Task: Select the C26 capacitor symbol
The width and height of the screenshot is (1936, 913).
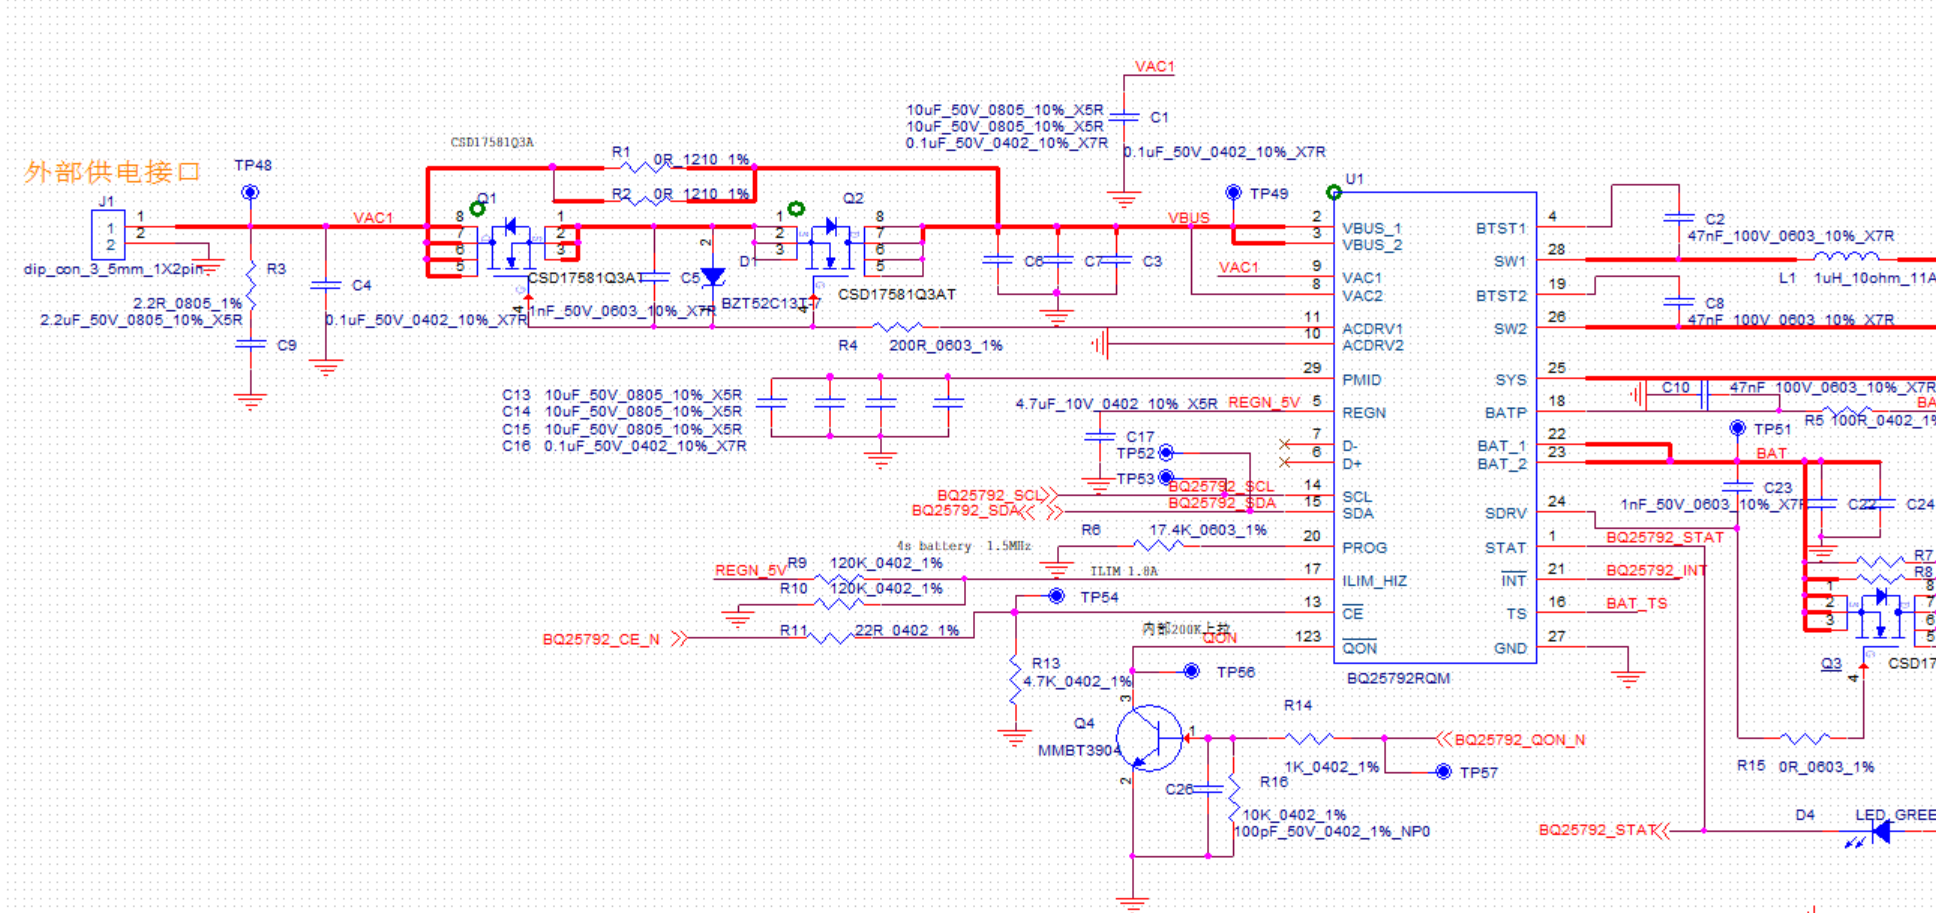Action: pos(1208,789)
